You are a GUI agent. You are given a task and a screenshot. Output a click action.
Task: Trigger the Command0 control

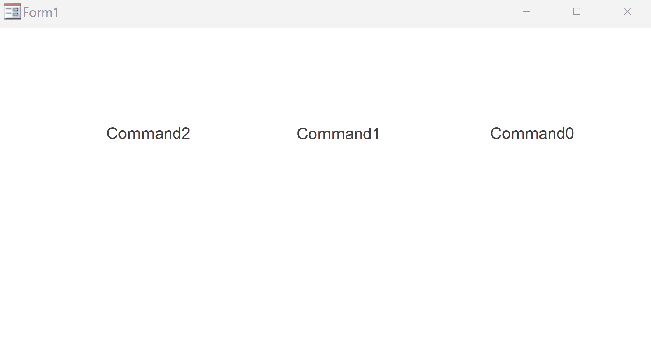[532, 133]
